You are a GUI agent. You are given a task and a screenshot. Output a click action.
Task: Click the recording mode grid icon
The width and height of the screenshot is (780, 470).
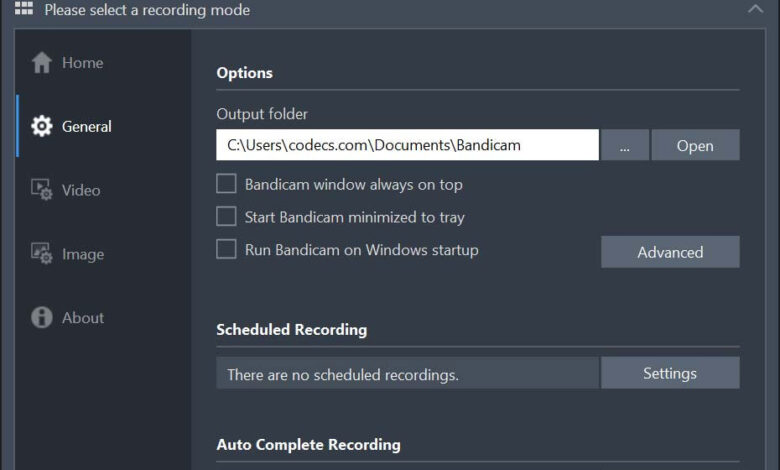click(x=23, y=8)
